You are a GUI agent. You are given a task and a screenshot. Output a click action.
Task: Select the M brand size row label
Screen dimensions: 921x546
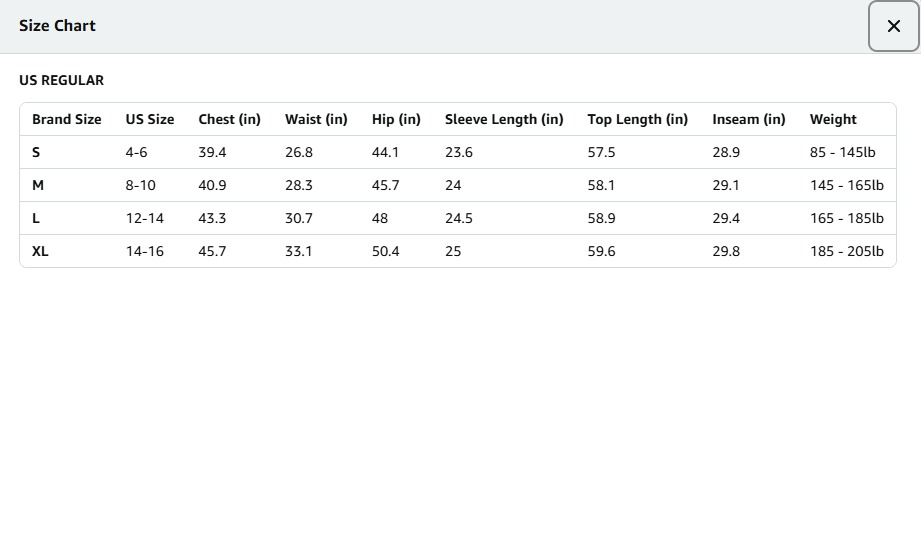pyautogui.click(x=38, y=185)
